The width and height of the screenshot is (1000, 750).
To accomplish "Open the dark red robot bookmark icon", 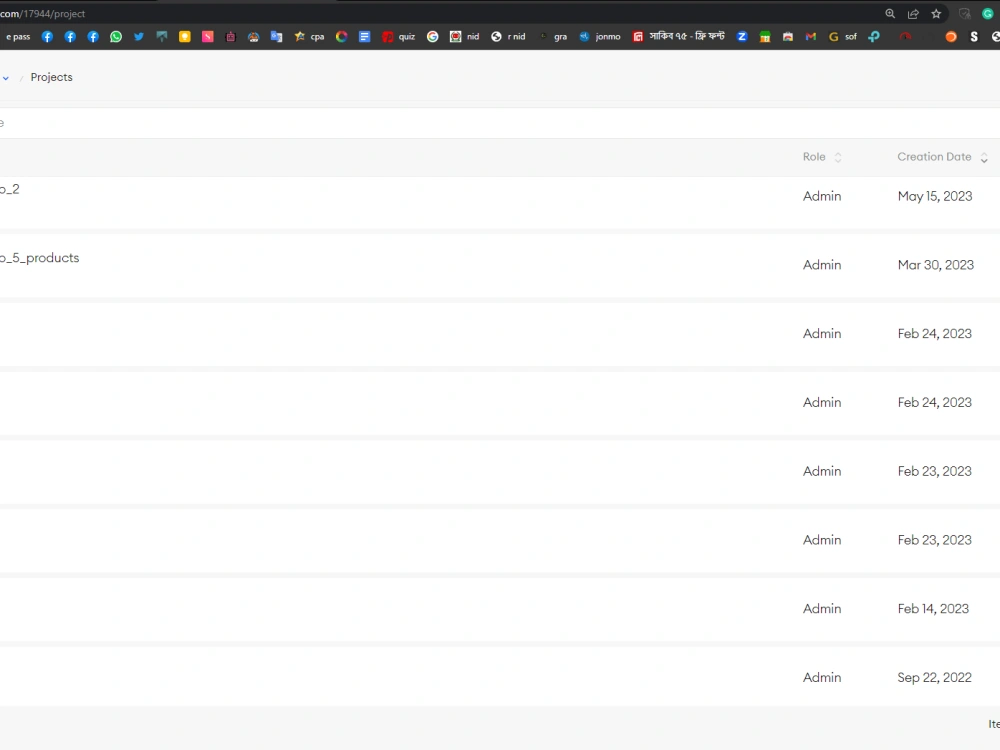I will coord(230,36).
